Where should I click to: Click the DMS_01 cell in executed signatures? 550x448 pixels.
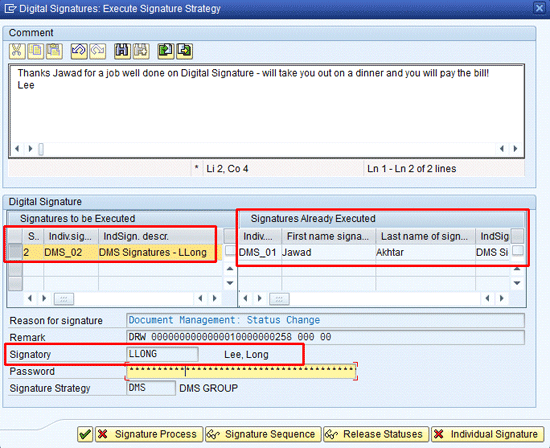[260, 252]
